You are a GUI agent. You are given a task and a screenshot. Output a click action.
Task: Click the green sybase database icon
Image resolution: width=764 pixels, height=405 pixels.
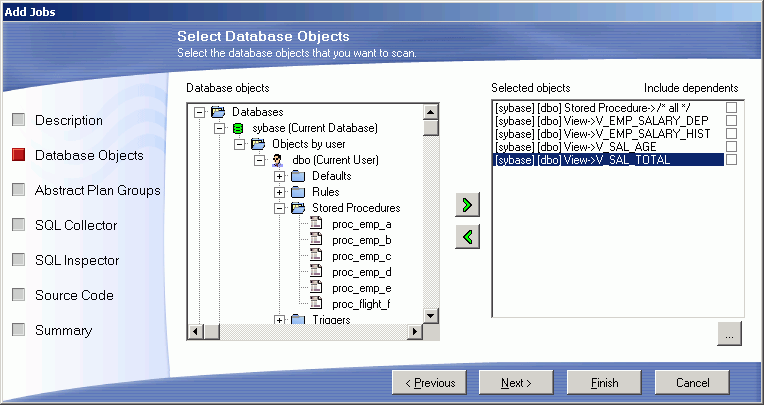click(x=238, y=128)
